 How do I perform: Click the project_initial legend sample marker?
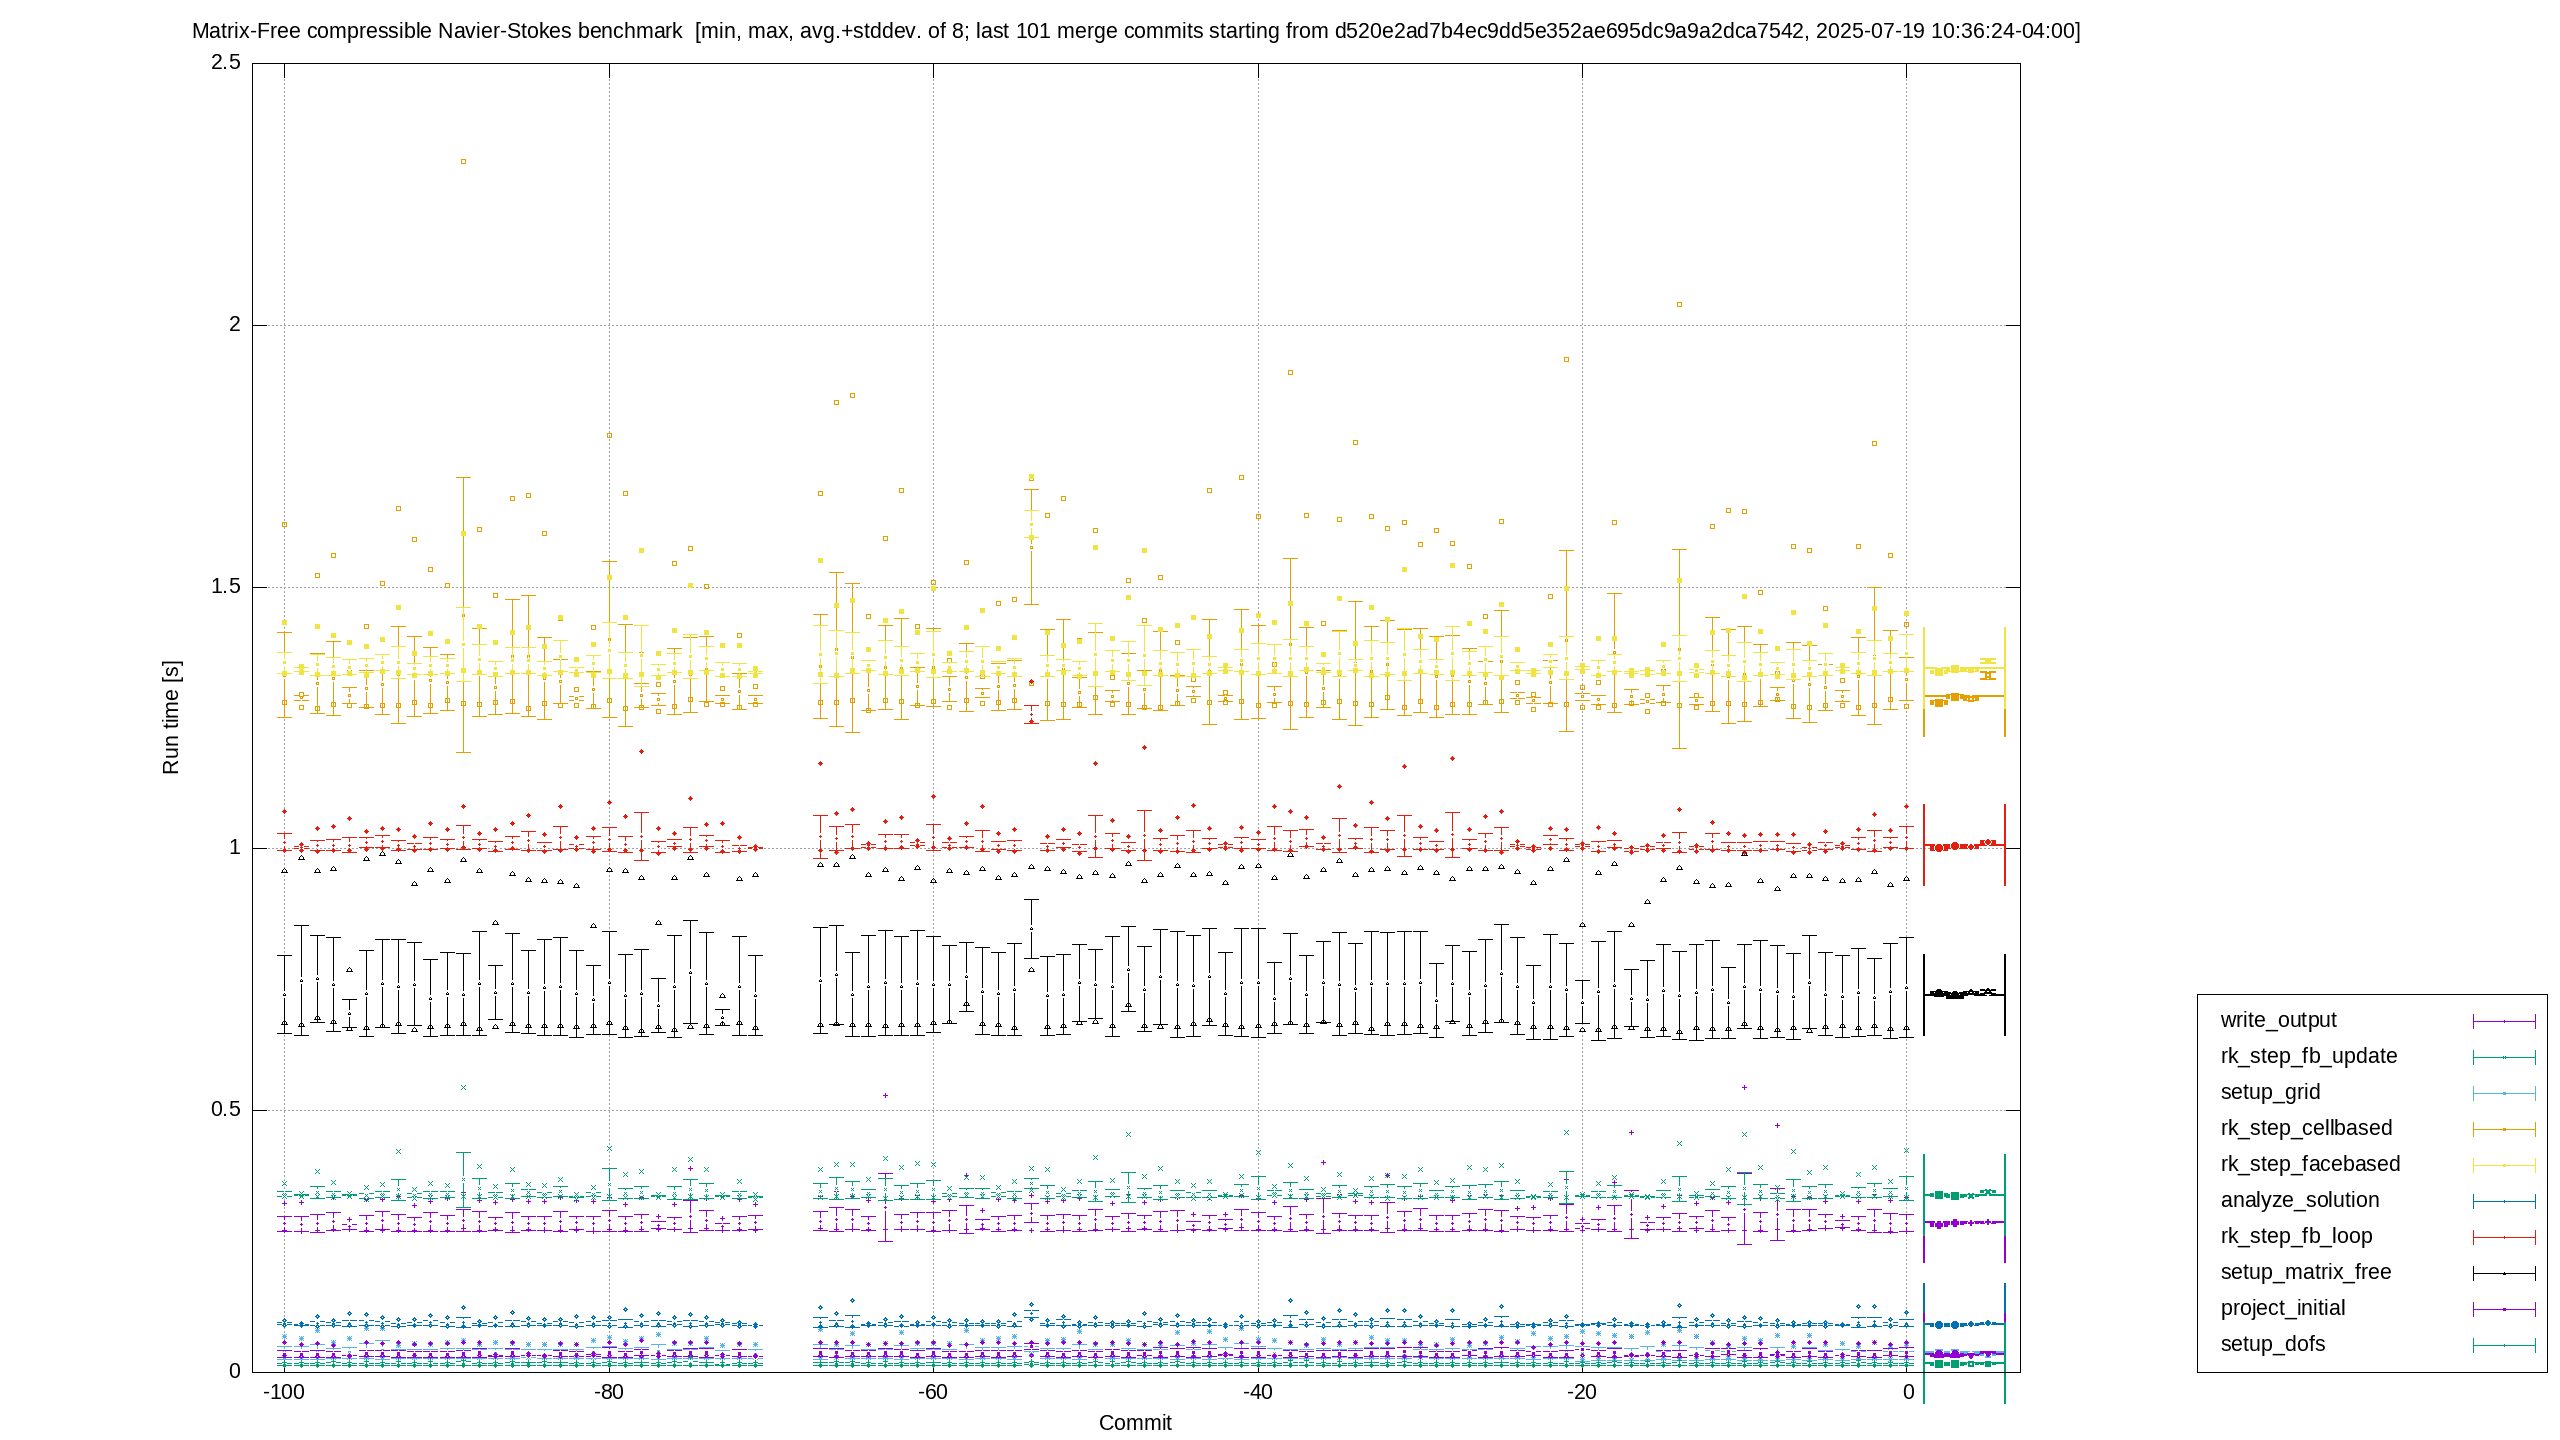pyautogui.click(x=2504, y=1309)
